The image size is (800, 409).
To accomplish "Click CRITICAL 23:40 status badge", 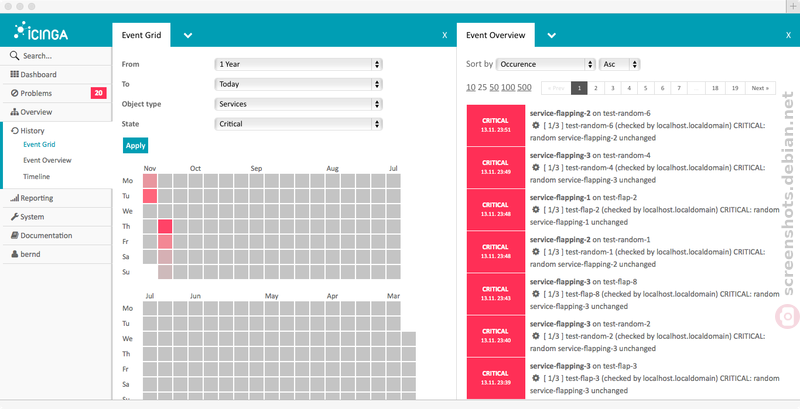I will coord(495,336).
